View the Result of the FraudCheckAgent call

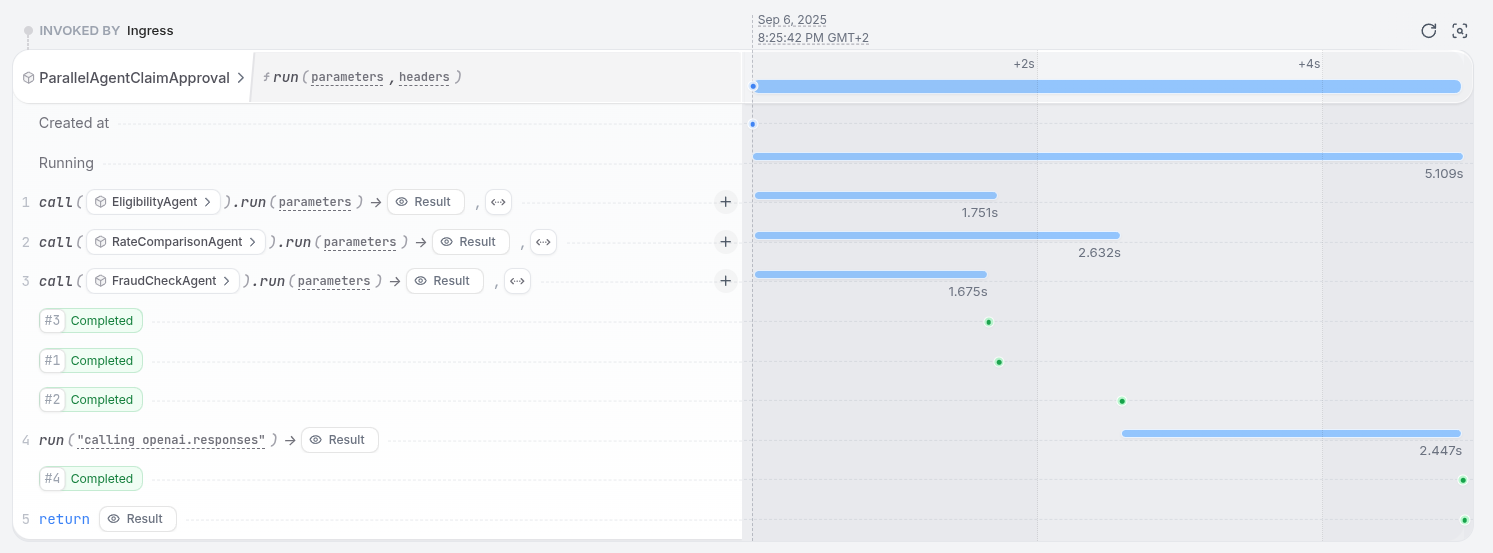tap(445, 281)
